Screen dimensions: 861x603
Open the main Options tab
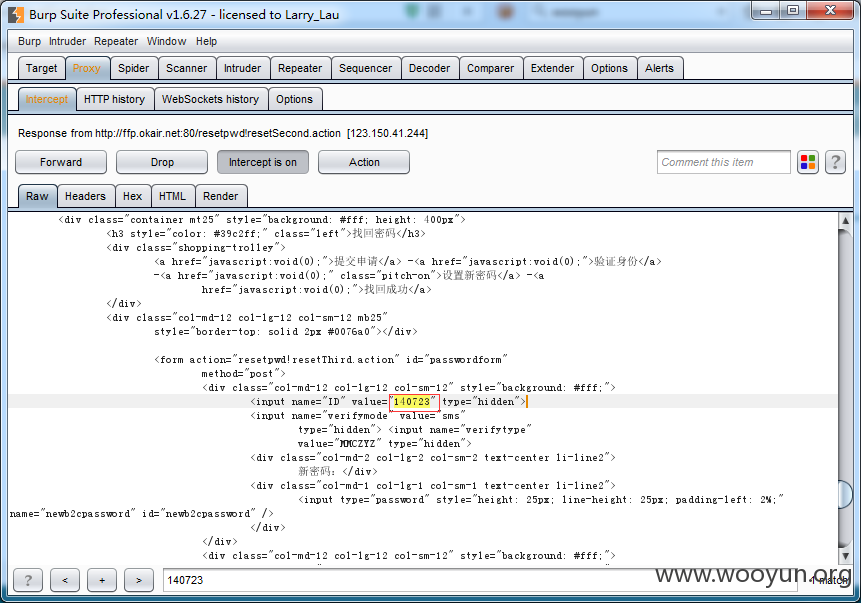[610, 68]
